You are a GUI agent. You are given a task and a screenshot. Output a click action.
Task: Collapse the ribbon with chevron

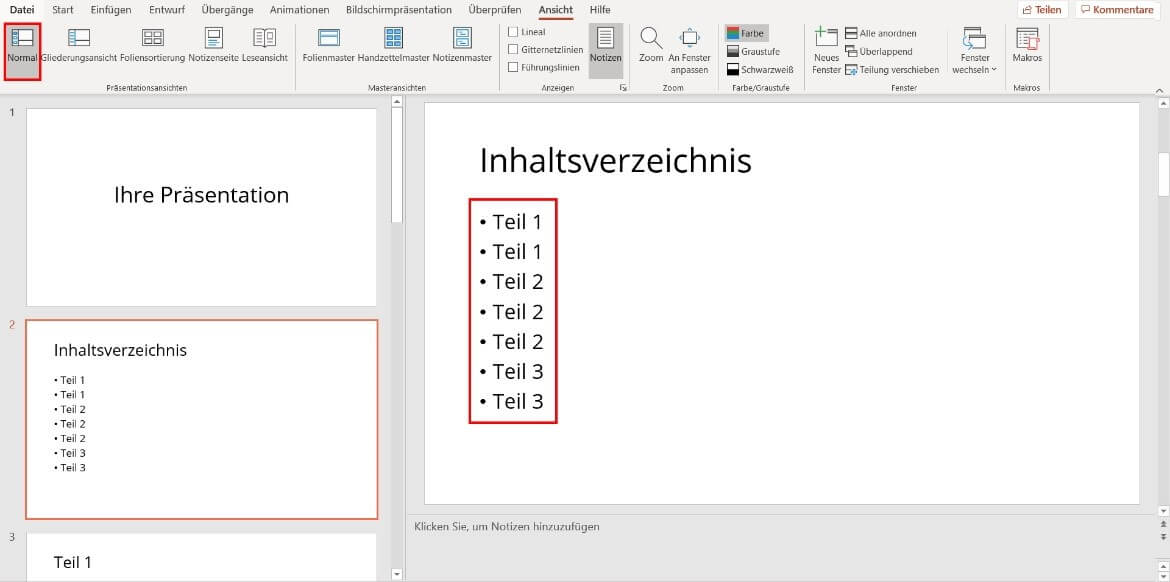coord(1159,90)
